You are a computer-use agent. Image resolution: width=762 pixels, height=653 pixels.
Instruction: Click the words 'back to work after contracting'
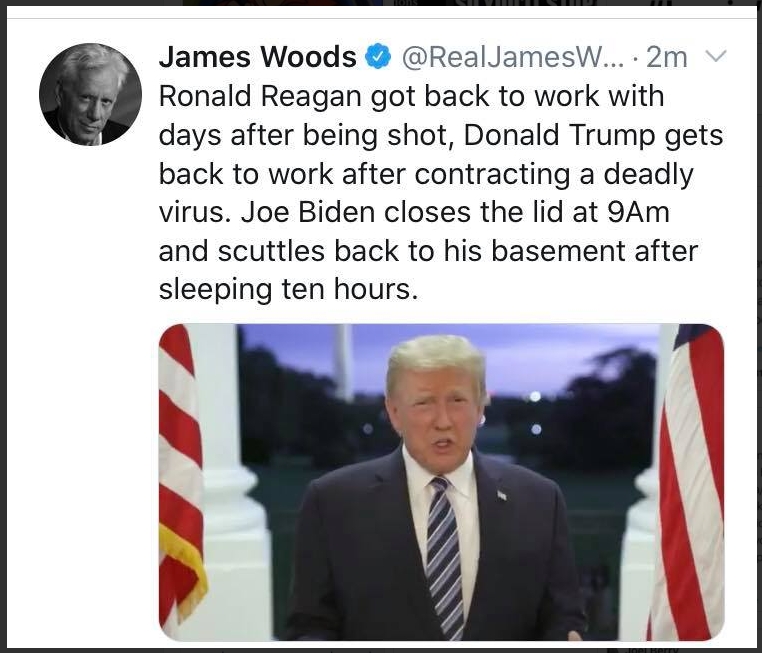[364, 174]
